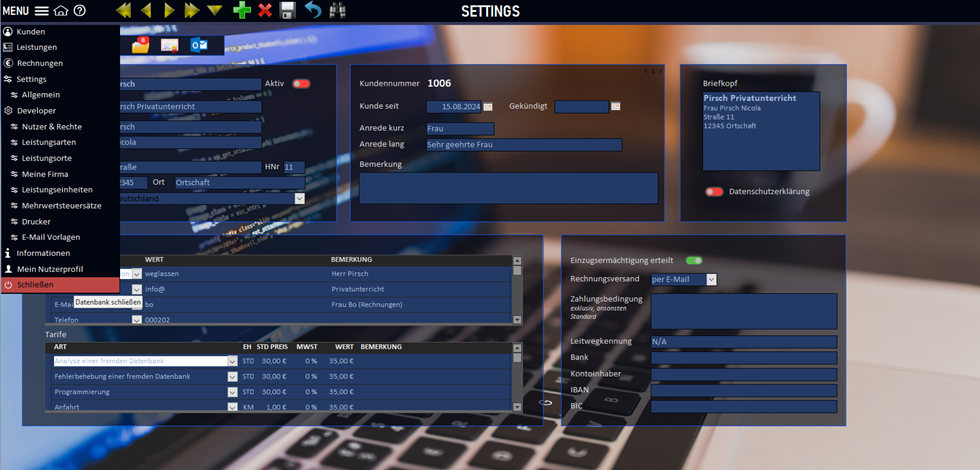This screenshot has width=980, height=470.
Task: Expand the 'Analyse einer fremden Datenbank' tariff dropdown
Action: point(229,361)
